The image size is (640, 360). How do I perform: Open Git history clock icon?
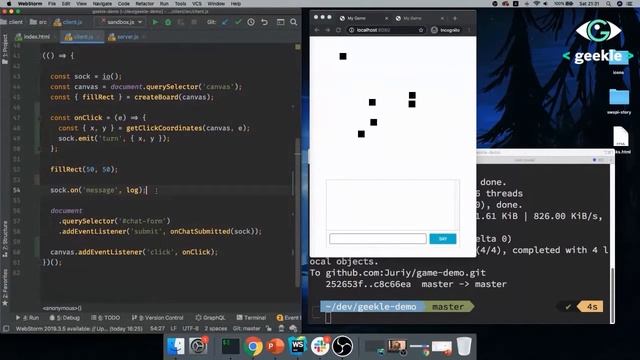pos(251,22)
